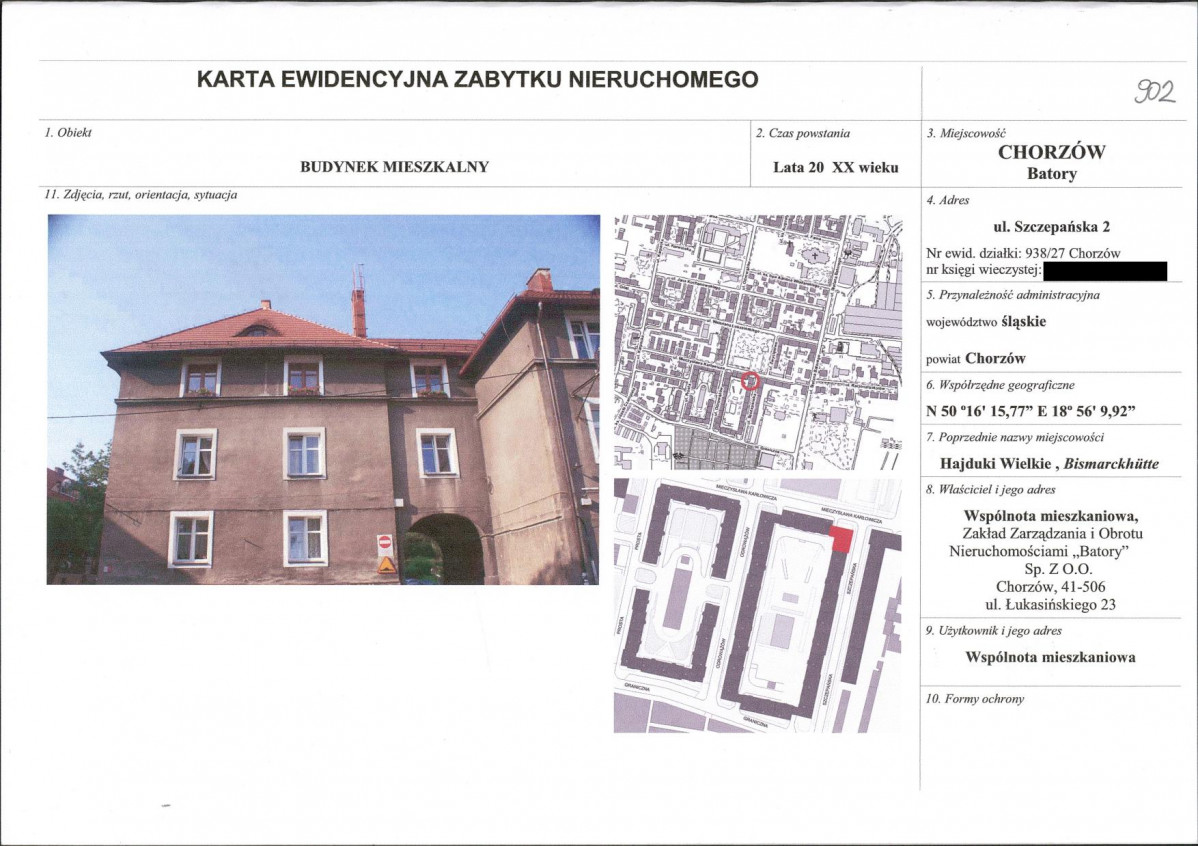This screenshot has height=846, width=1198.
Task: Click the handwritten number 902
Action: 1154,92
